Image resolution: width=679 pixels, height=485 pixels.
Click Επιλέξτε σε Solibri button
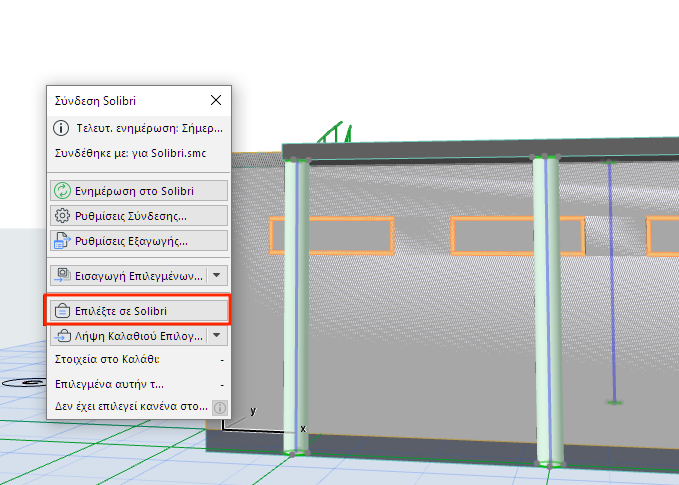pos(139,311)
